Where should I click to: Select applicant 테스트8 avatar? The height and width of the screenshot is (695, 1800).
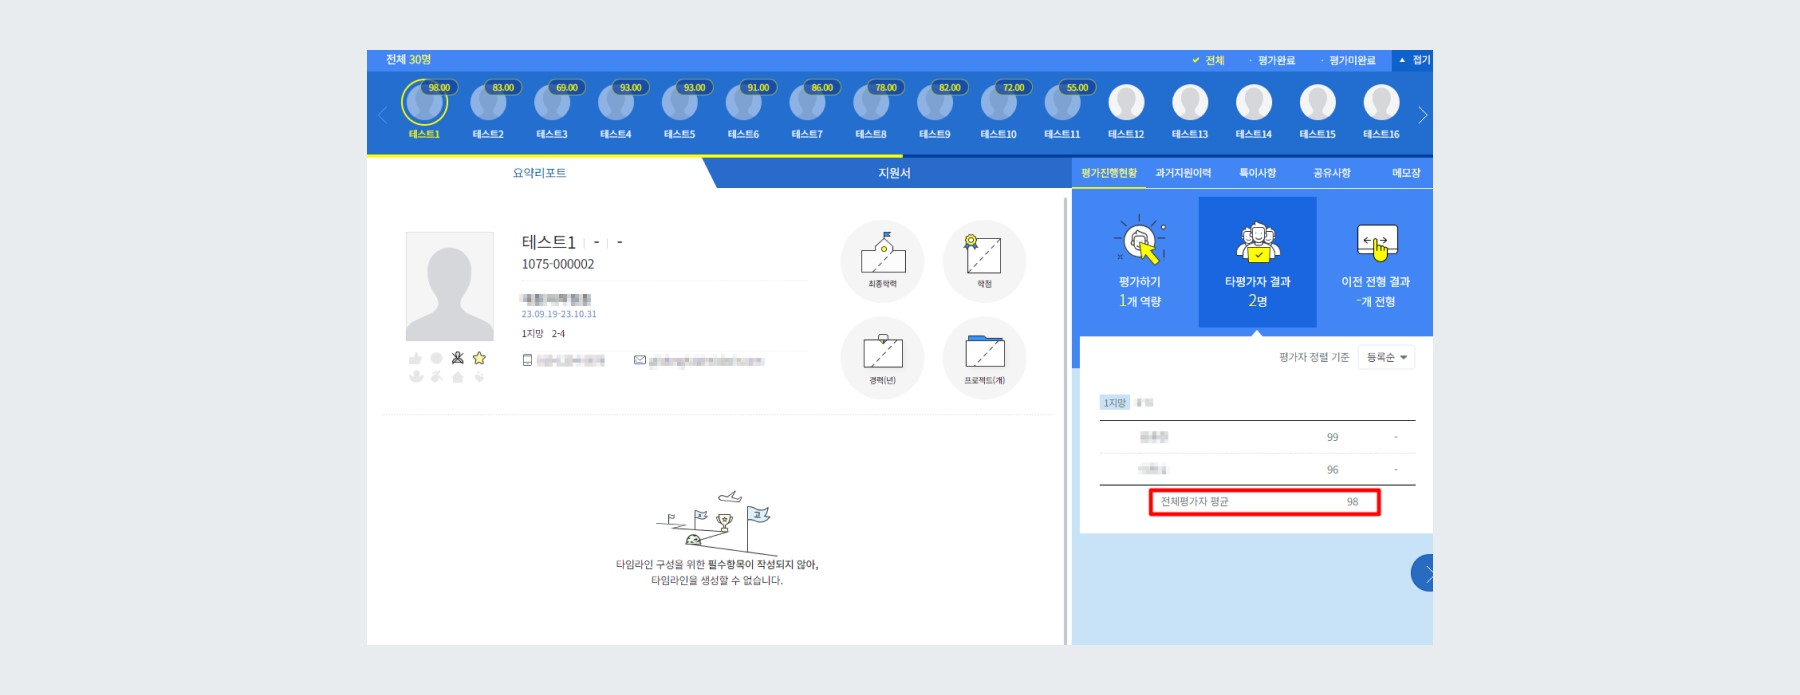pos(871,102)
